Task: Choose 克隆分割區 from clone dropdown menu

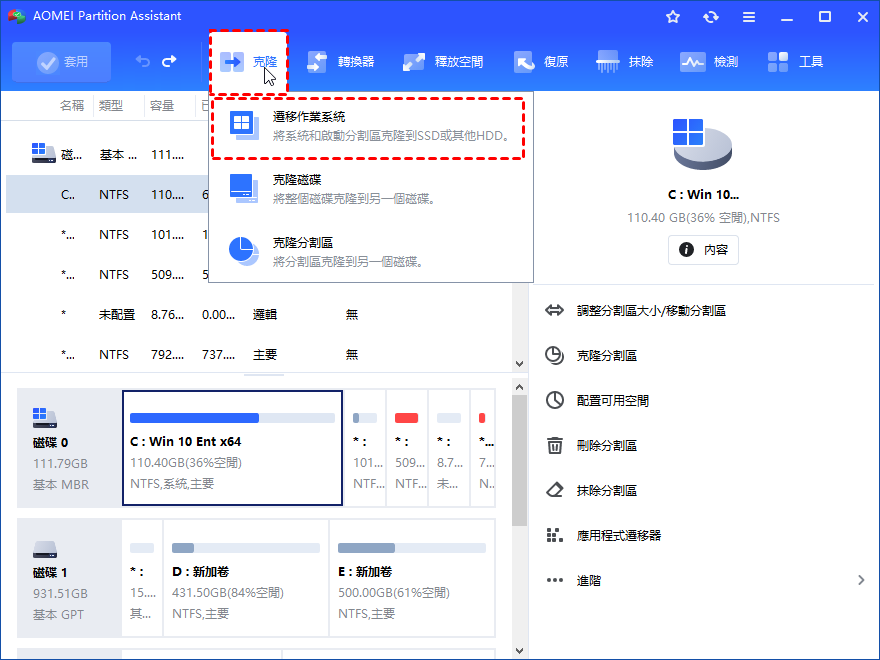Action: (370, 251)
